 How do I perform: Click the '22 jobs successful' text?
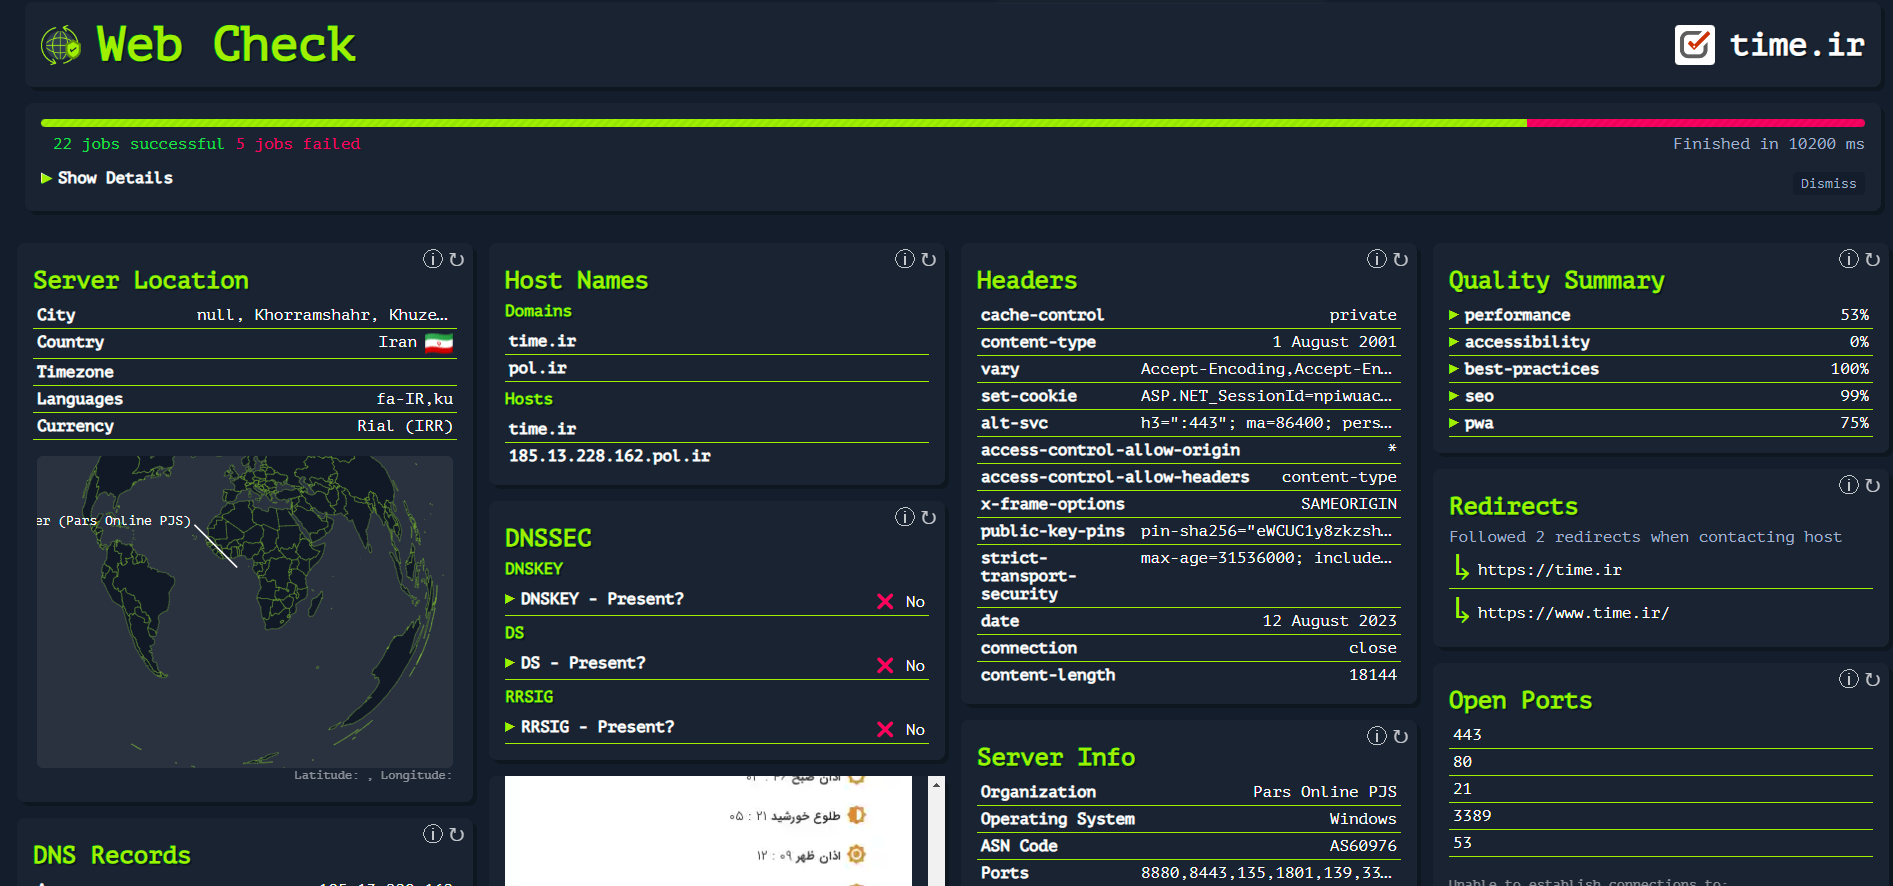click(138, 144)
